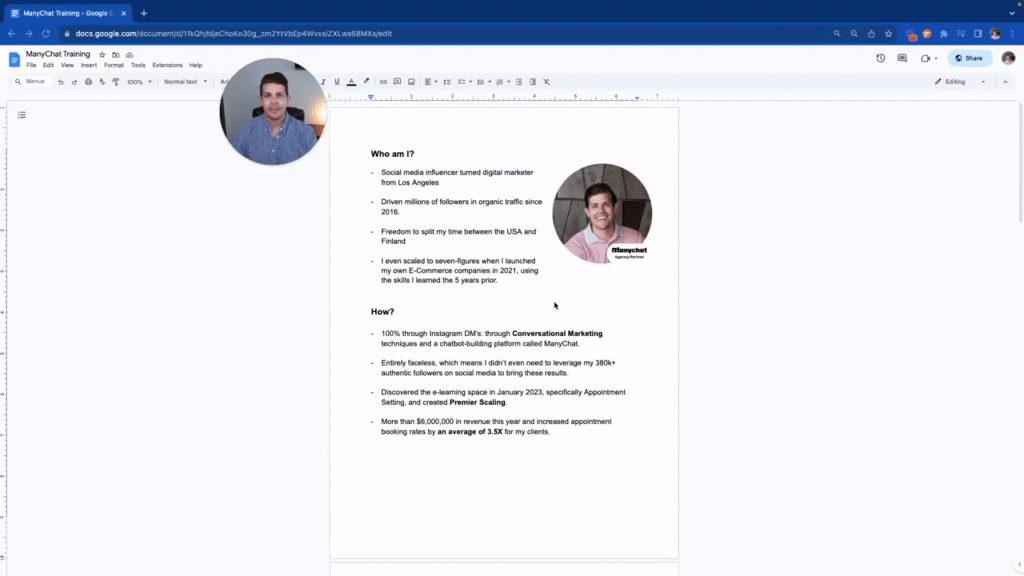Clear formatting from selected text
Image resolution: width=1024 pixels, height=576 pixels.
click(x=547, y=82)
